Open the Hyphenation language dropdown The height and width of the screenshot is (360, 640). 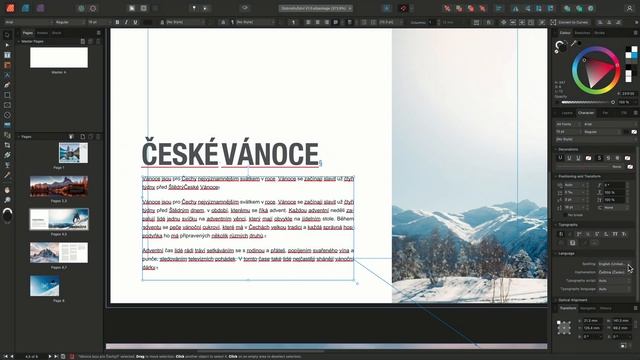(614, 272)
